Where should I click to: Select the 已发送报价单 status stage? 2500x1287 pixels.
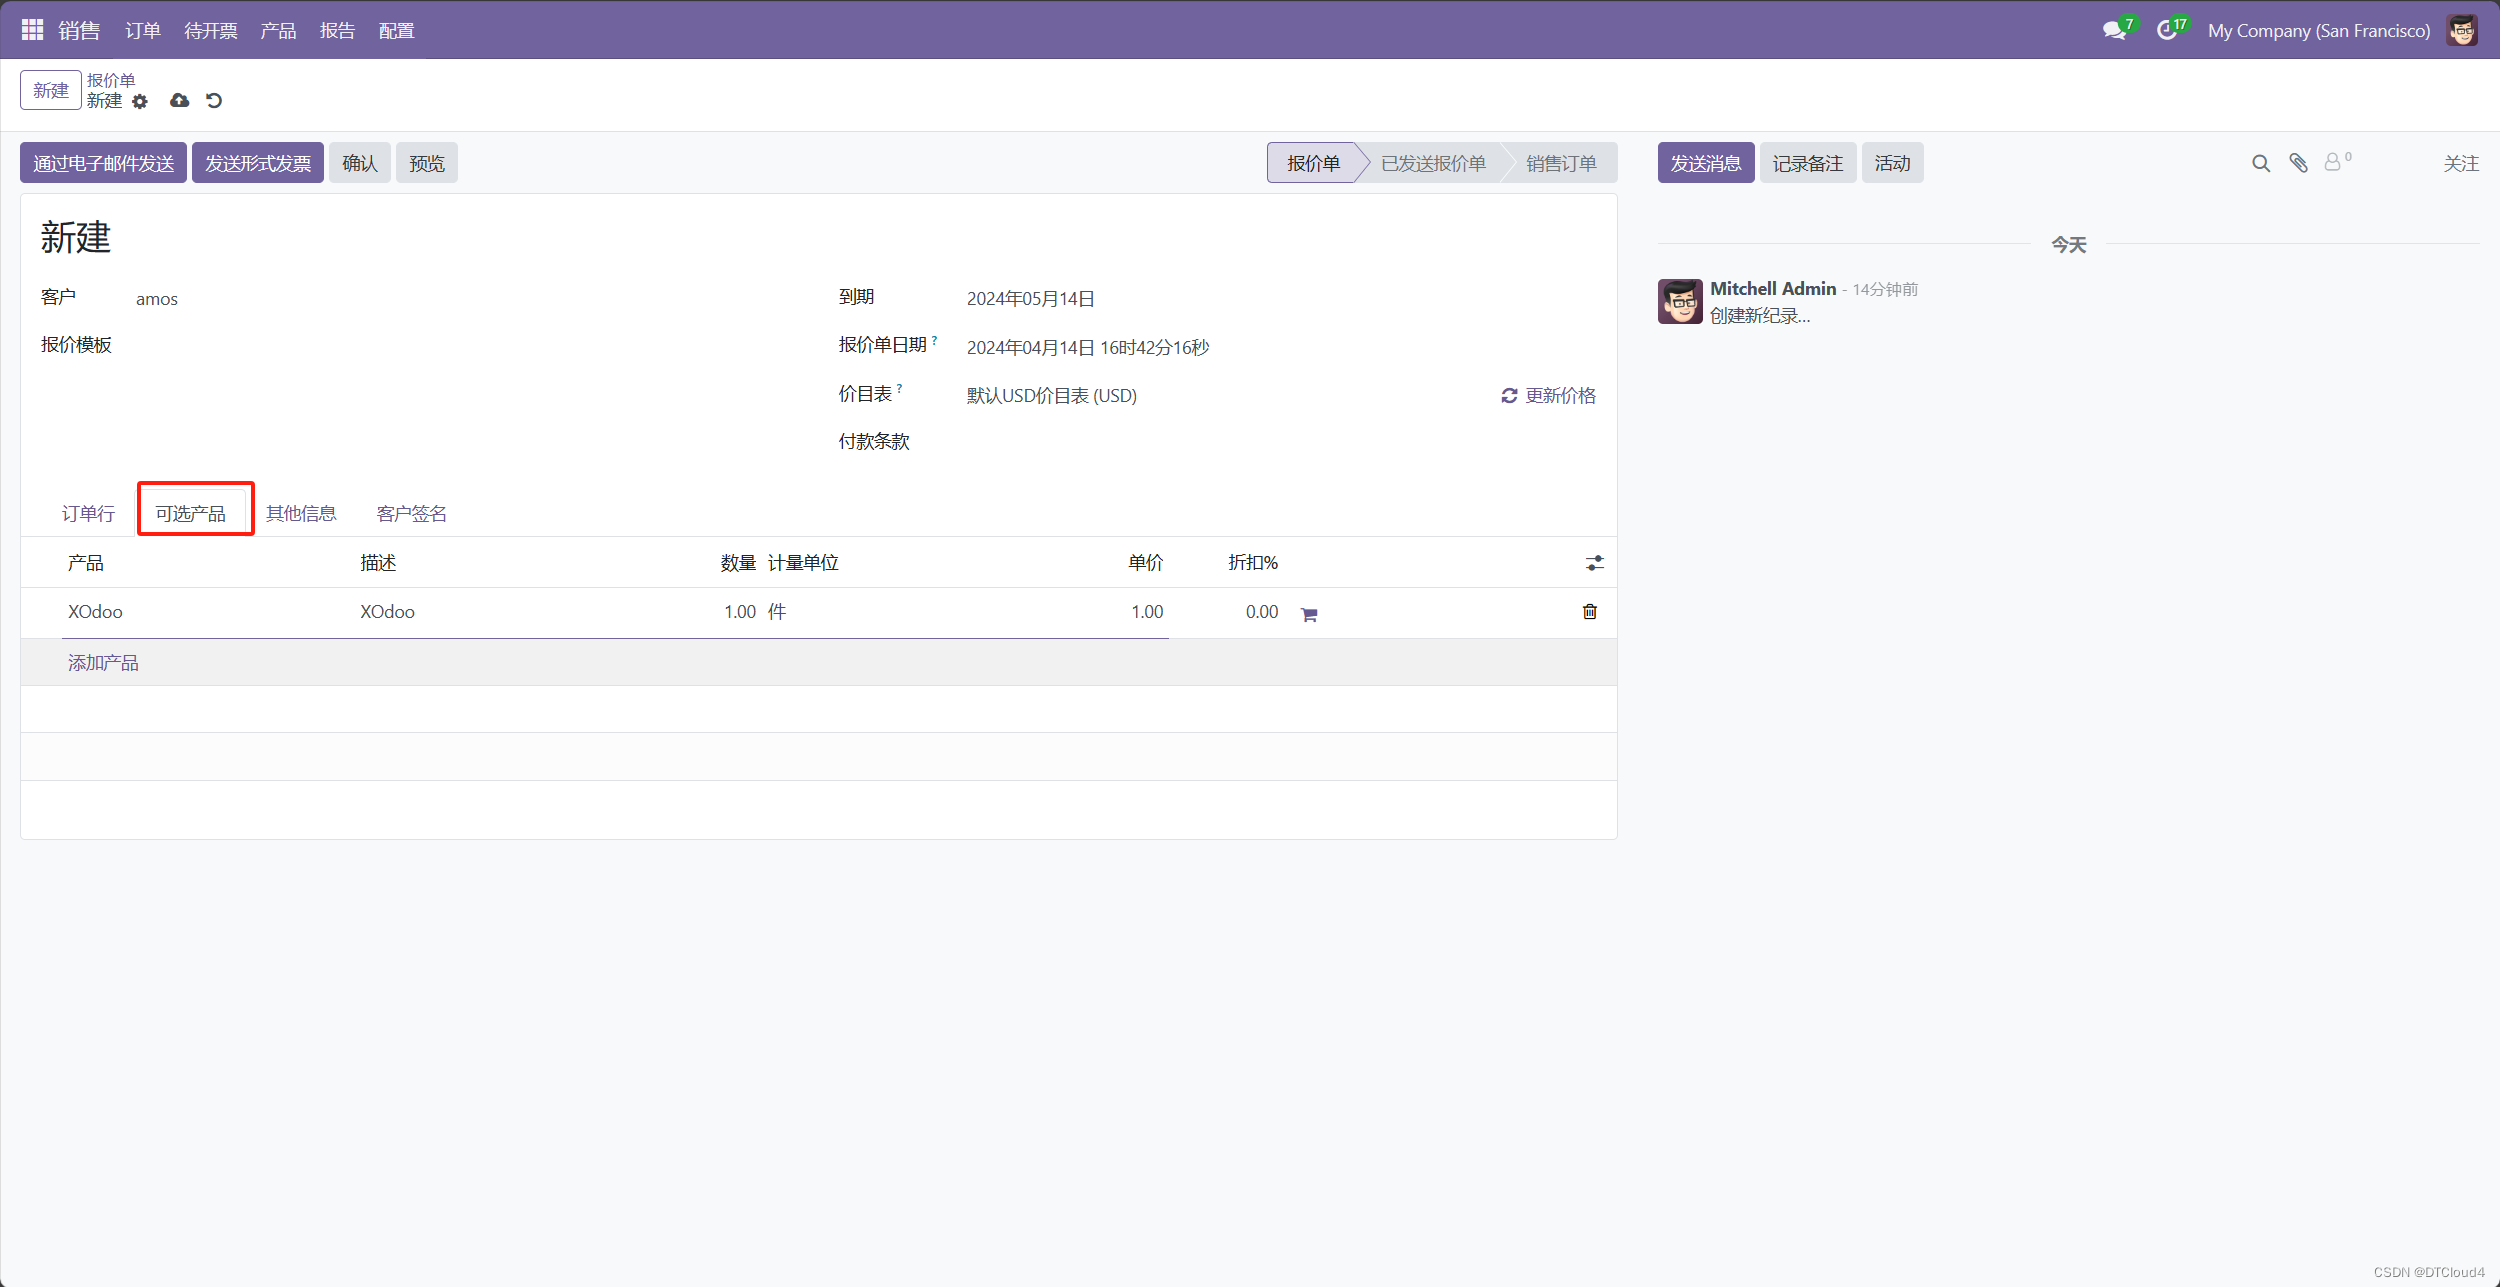click(x=1432, y=163)
